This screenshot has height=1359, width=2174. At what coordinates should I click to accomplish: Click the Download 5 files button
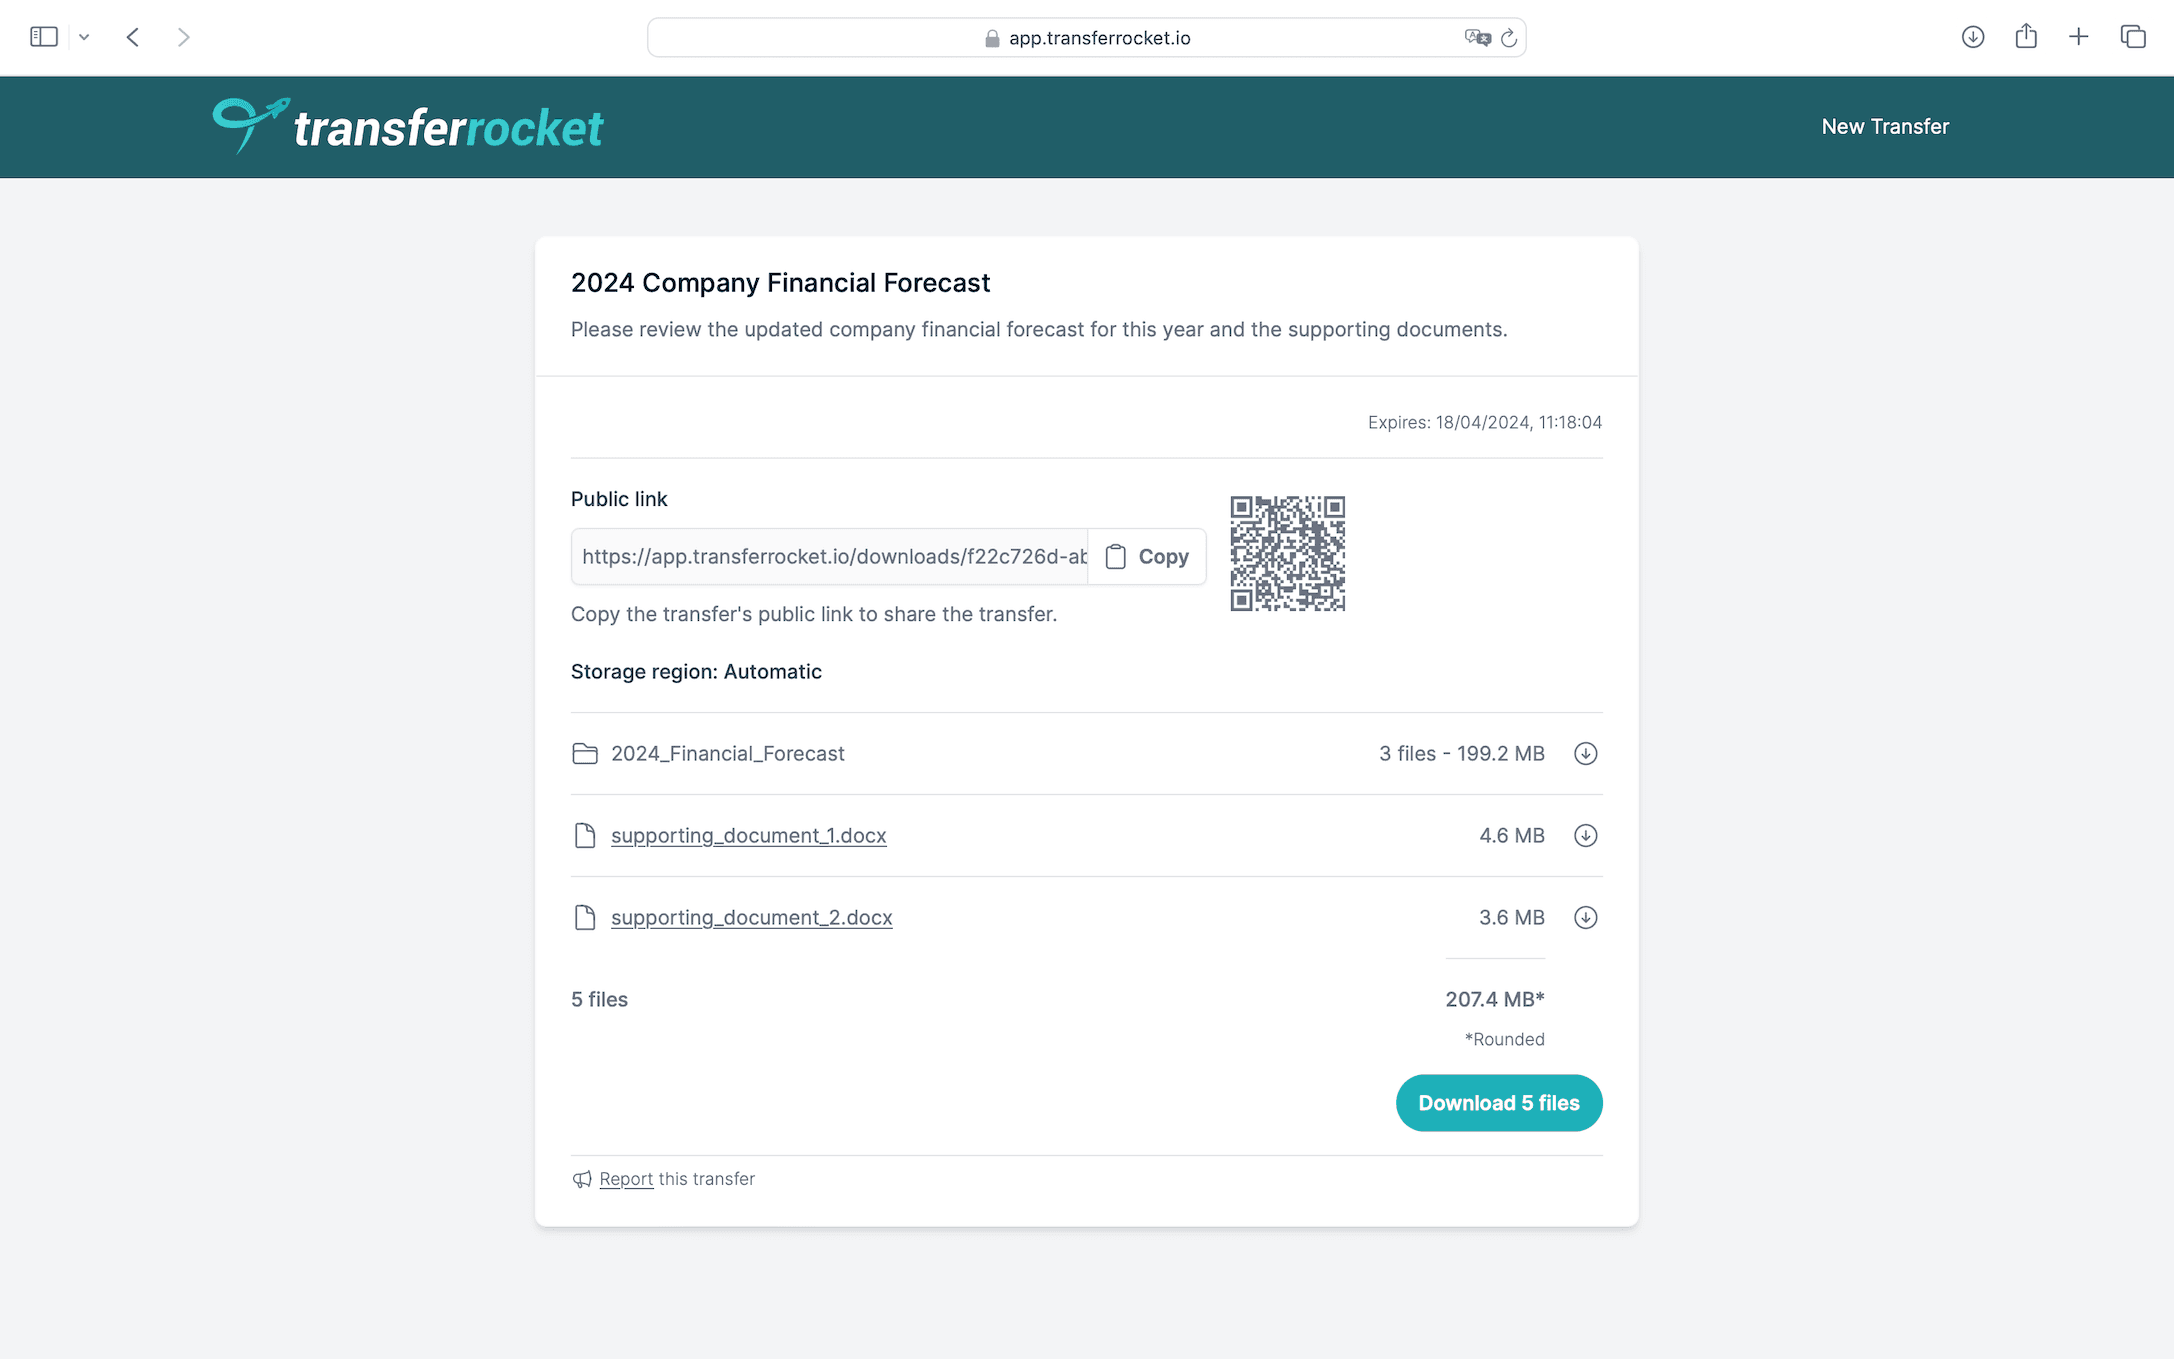pyautogui.click(x=1498, y=1103)
